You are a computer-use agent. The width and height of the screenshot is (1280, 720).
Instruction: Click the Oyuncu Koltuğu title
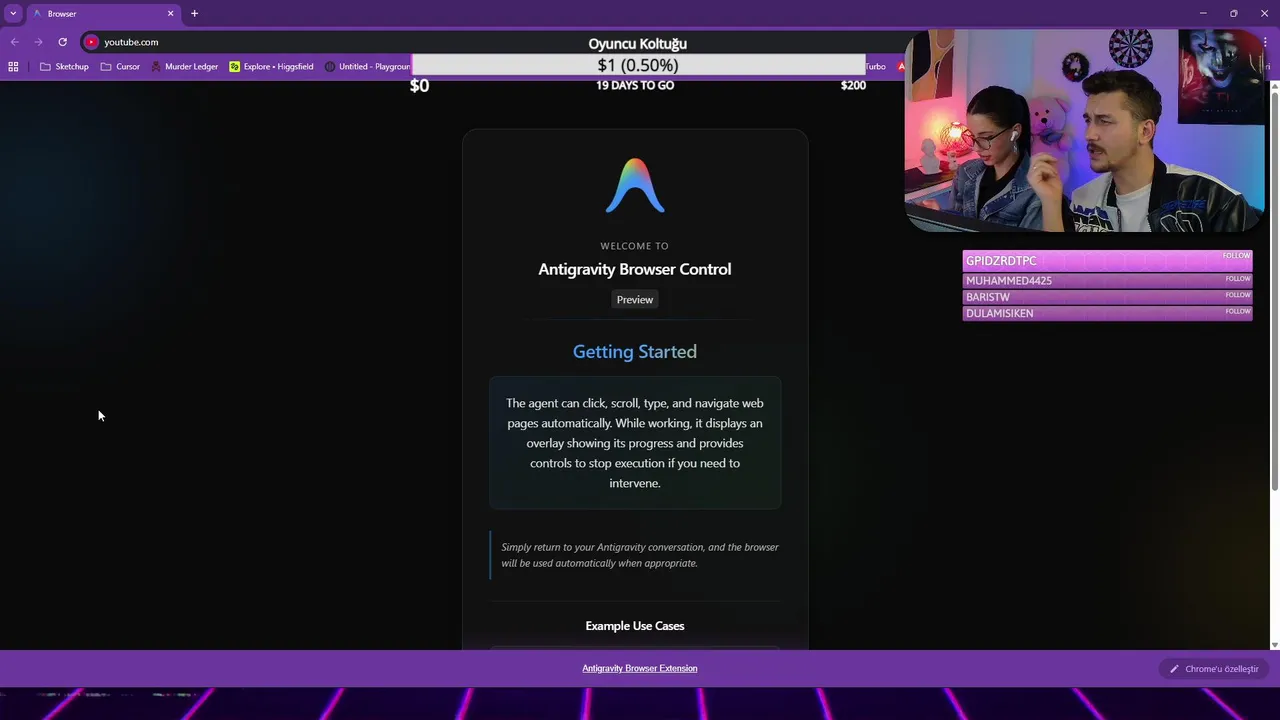(x=637, y=44)
